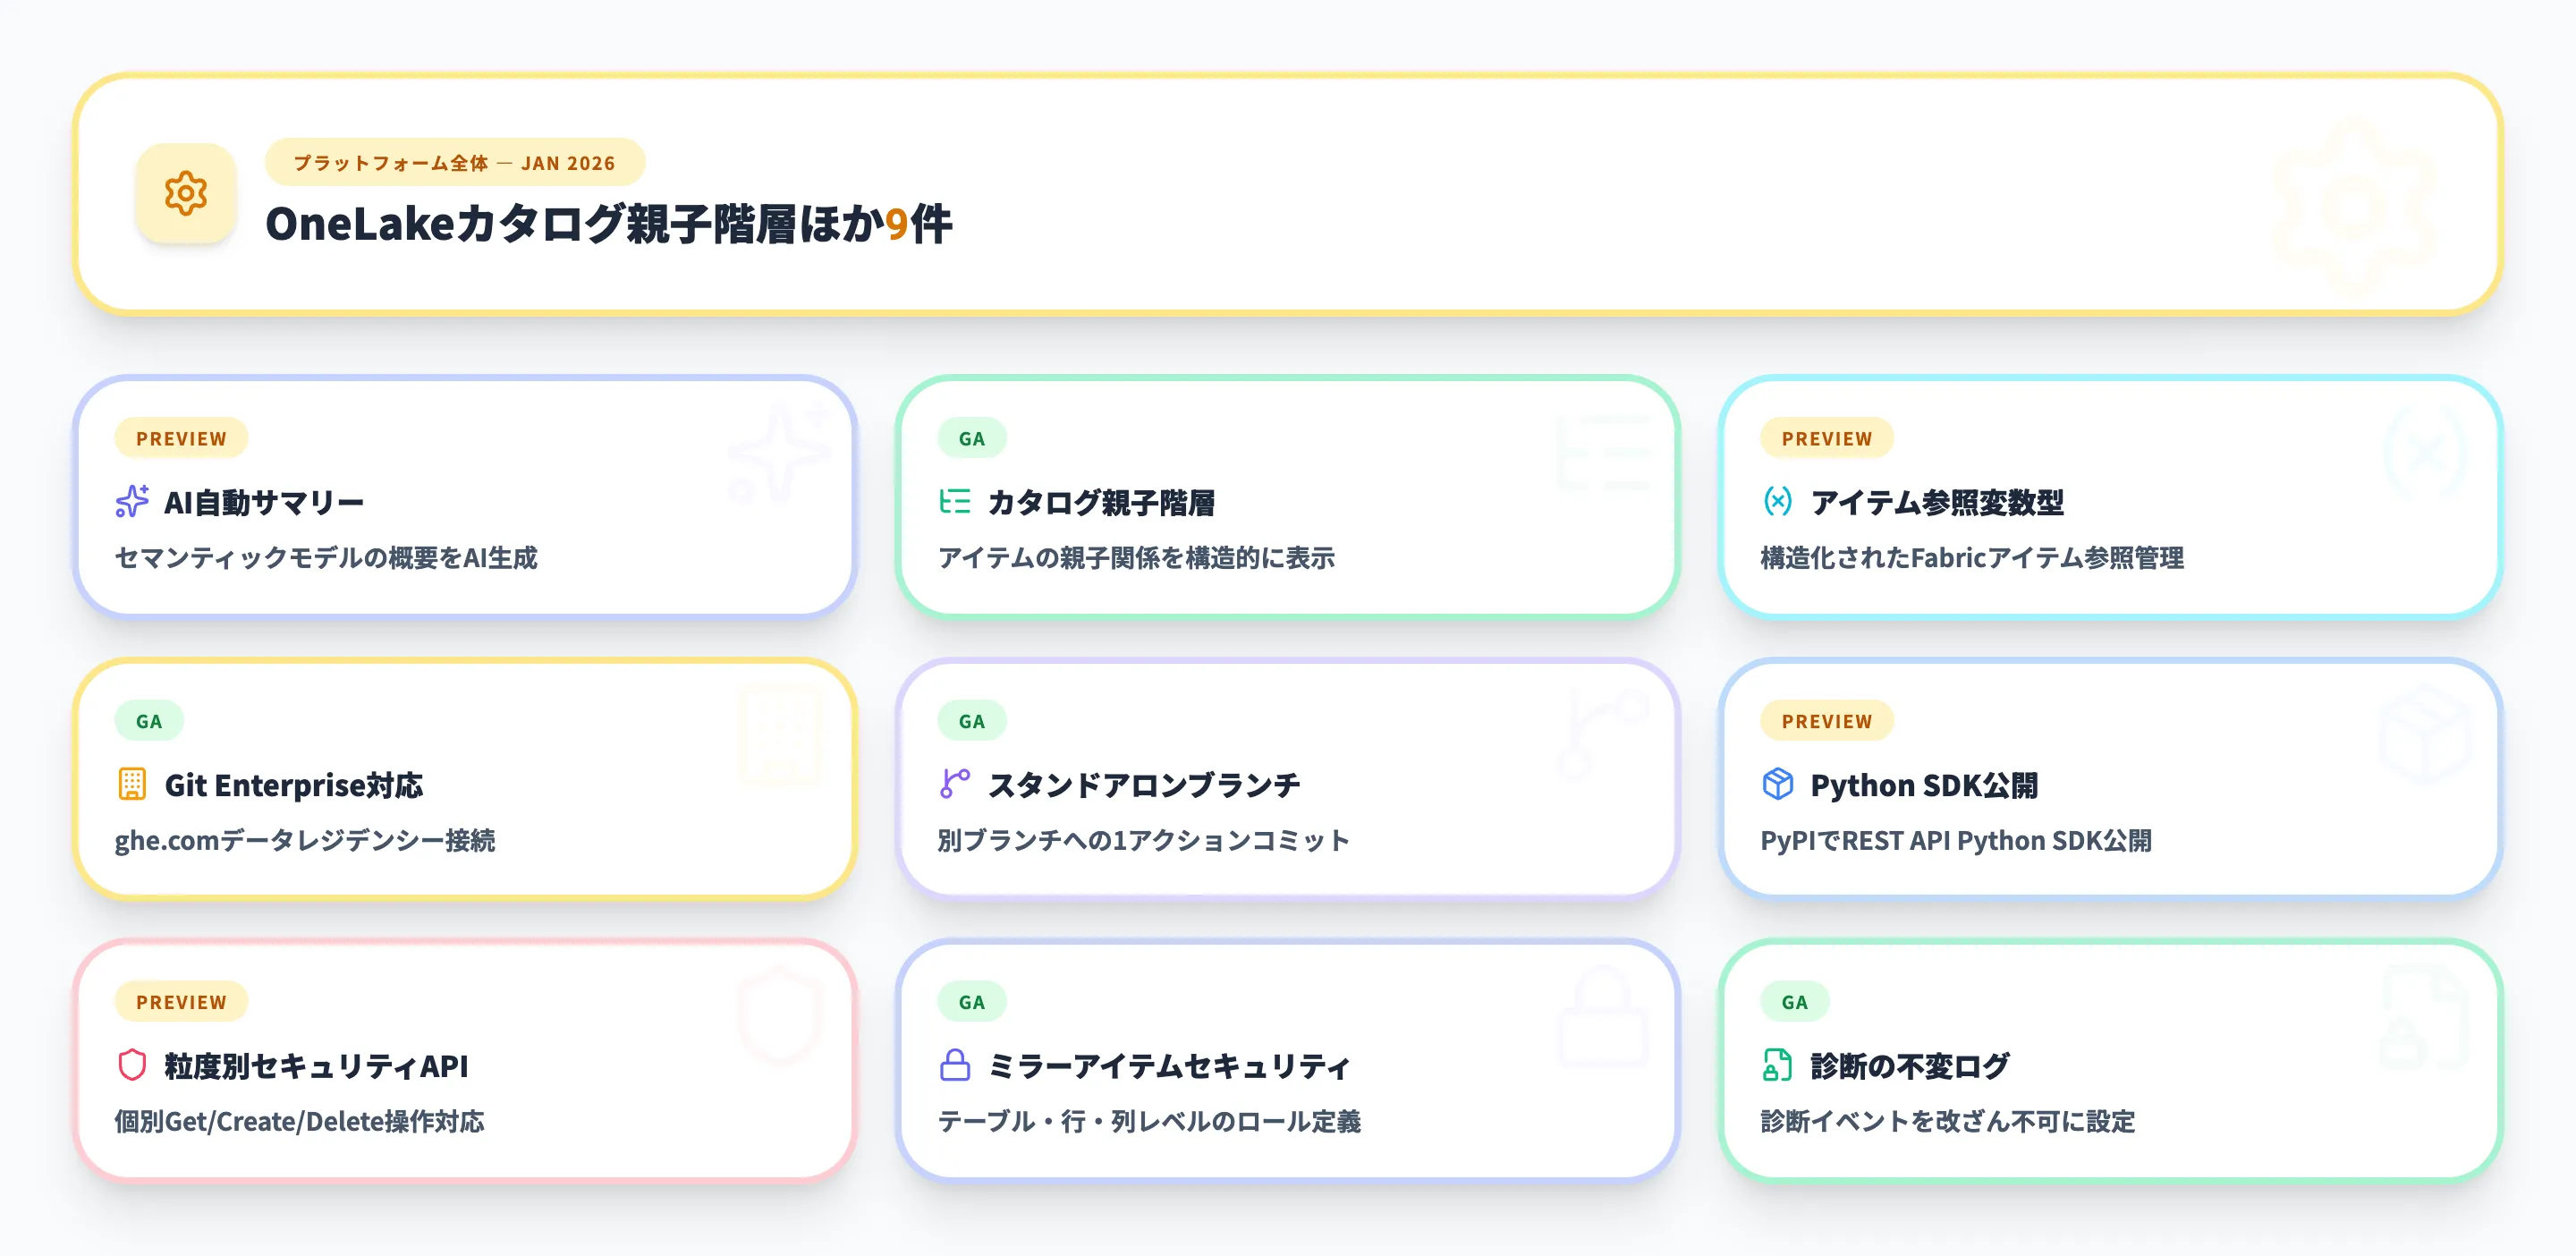Select the variable (x) icon for アイテム参照変数型
This screenshot has width=2576, height=1256.
click(1778, 503)
